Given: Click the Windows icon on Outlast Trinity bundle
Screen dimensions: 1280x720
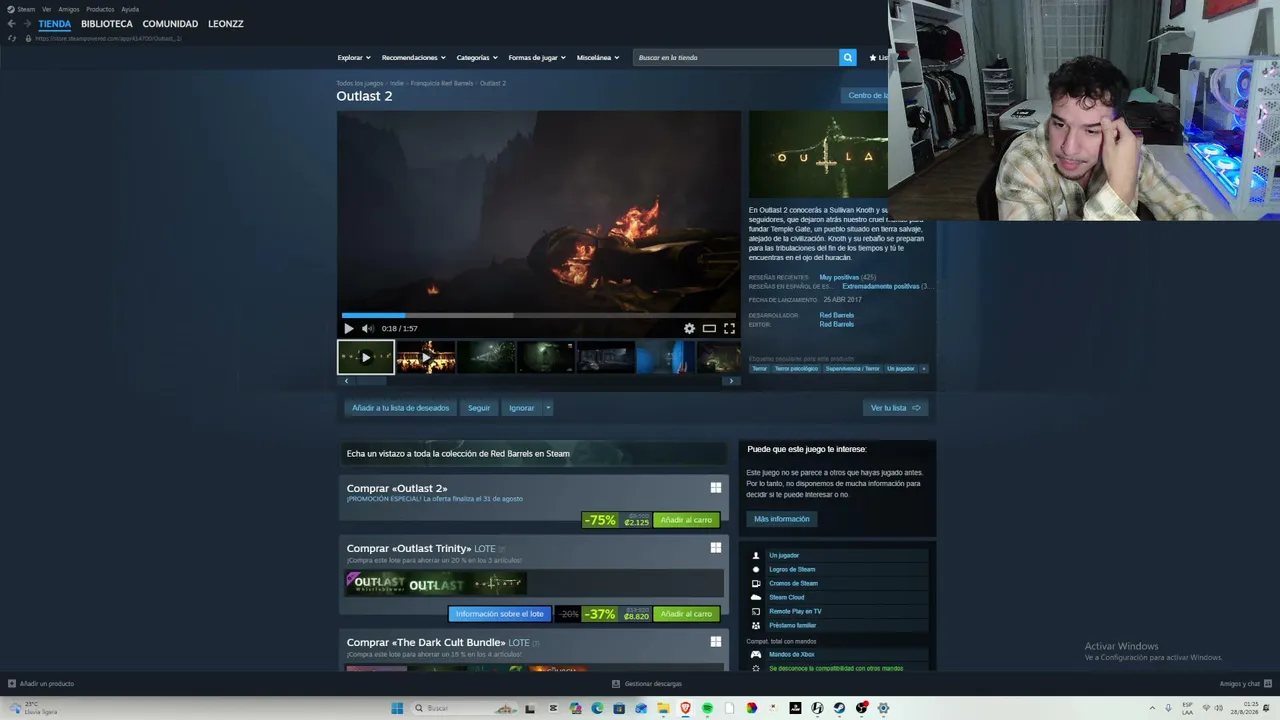Looking at the screenshot, I should coord(716,548).
